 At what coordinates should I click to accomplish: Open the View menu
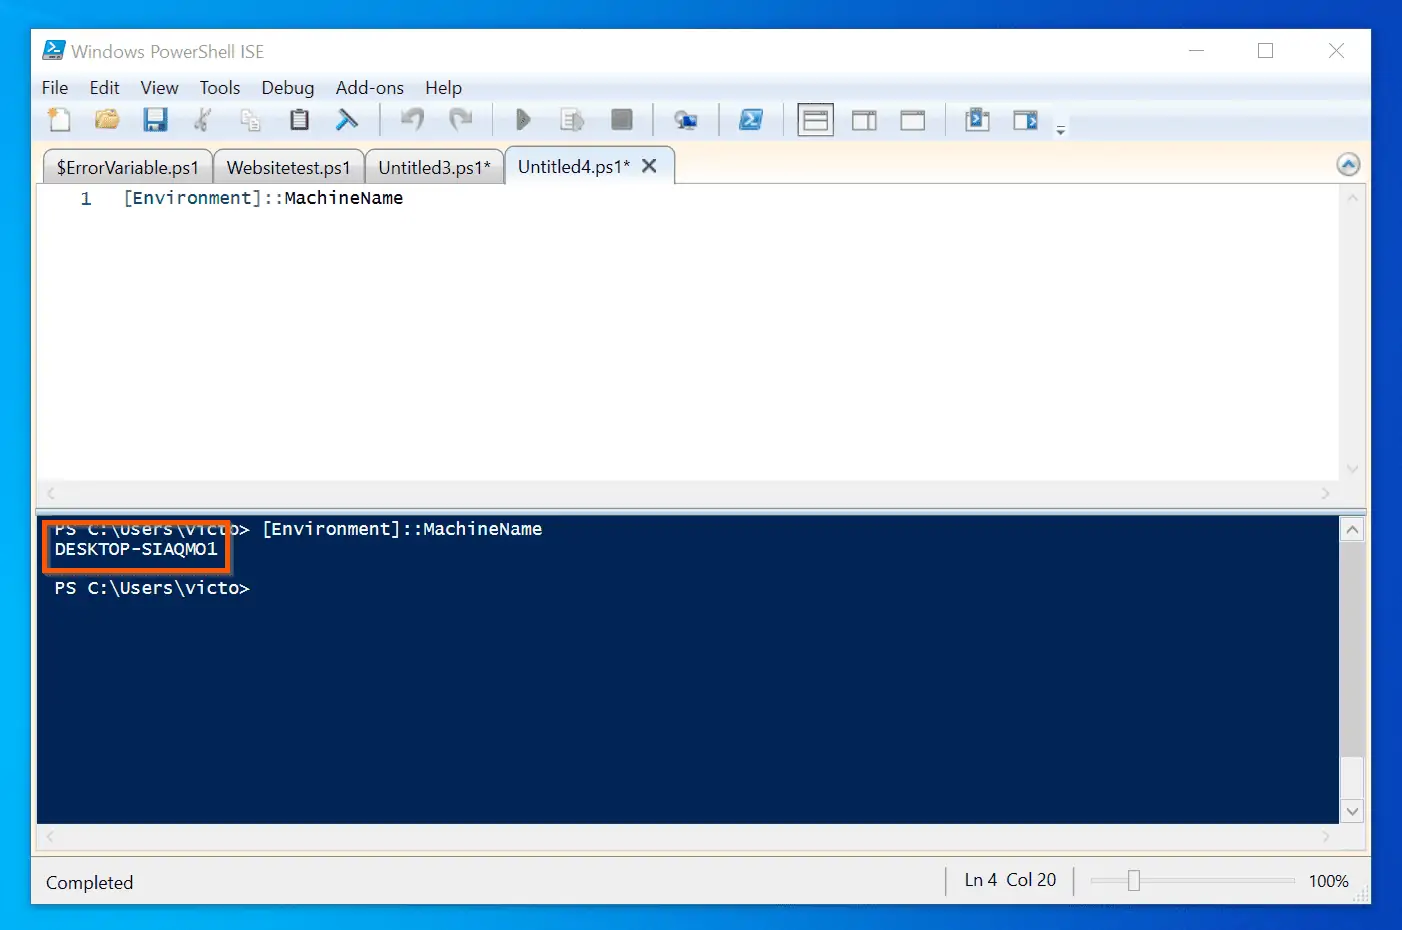[159, 88]
